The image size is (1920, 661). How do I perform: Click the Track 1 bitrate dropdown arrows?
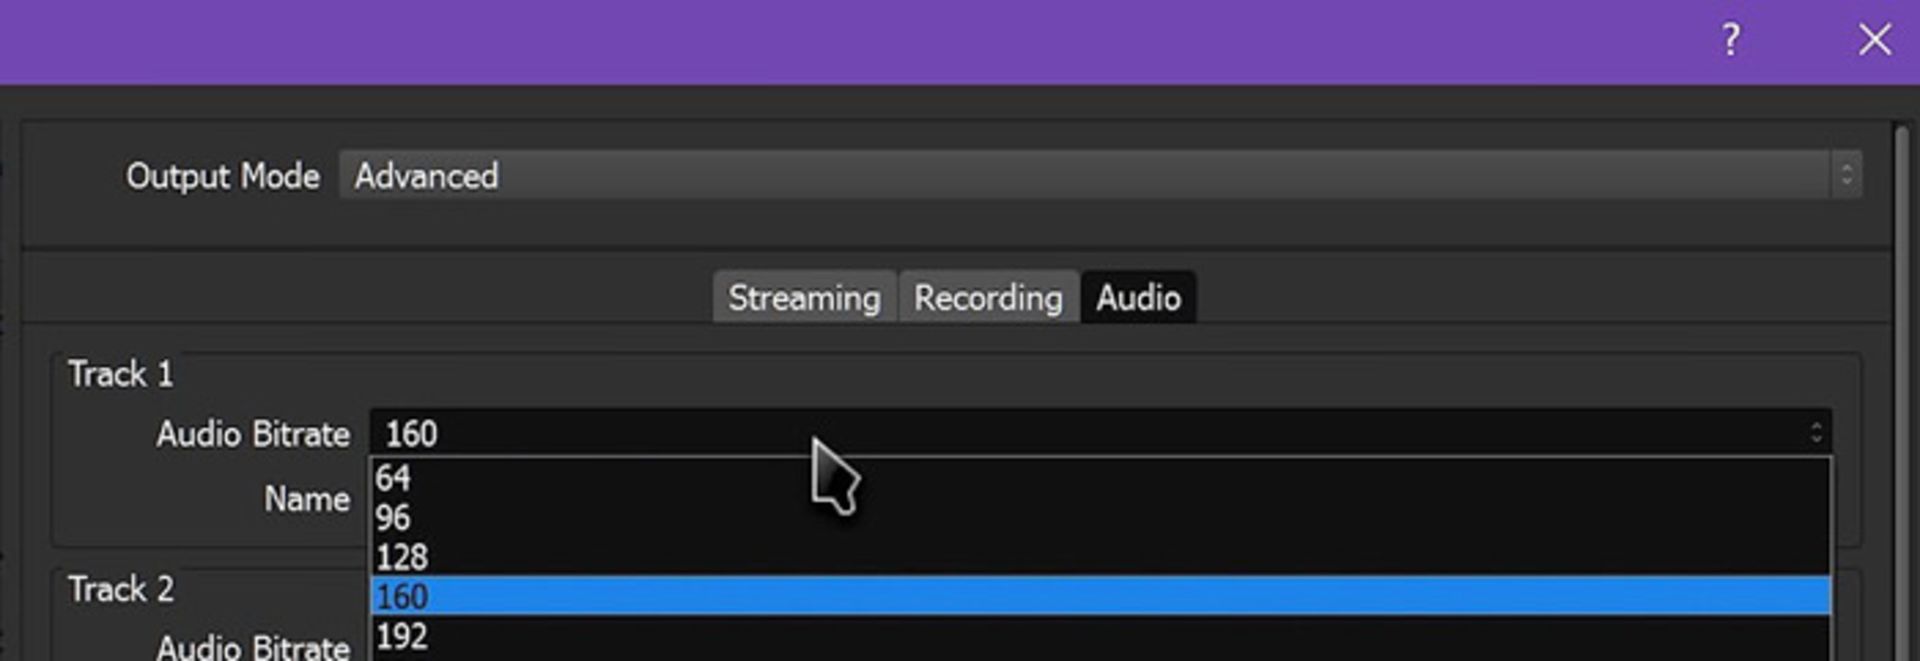tap(1816, 433)
